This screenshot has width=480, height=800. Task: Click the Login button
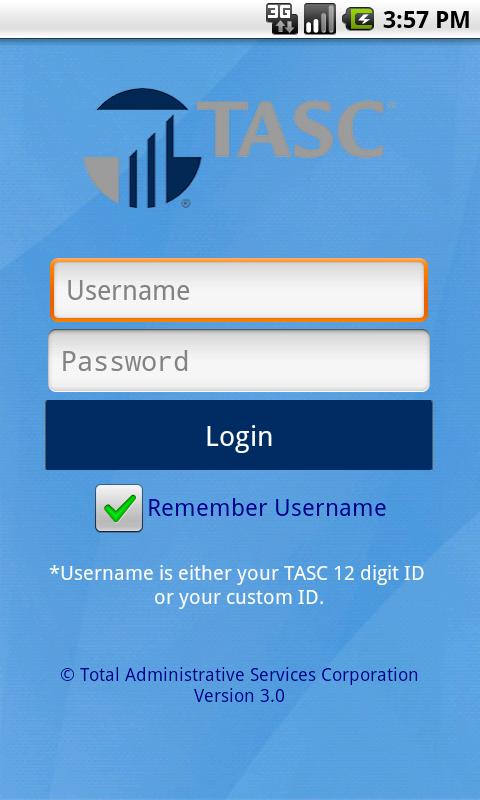coord(239,435)
